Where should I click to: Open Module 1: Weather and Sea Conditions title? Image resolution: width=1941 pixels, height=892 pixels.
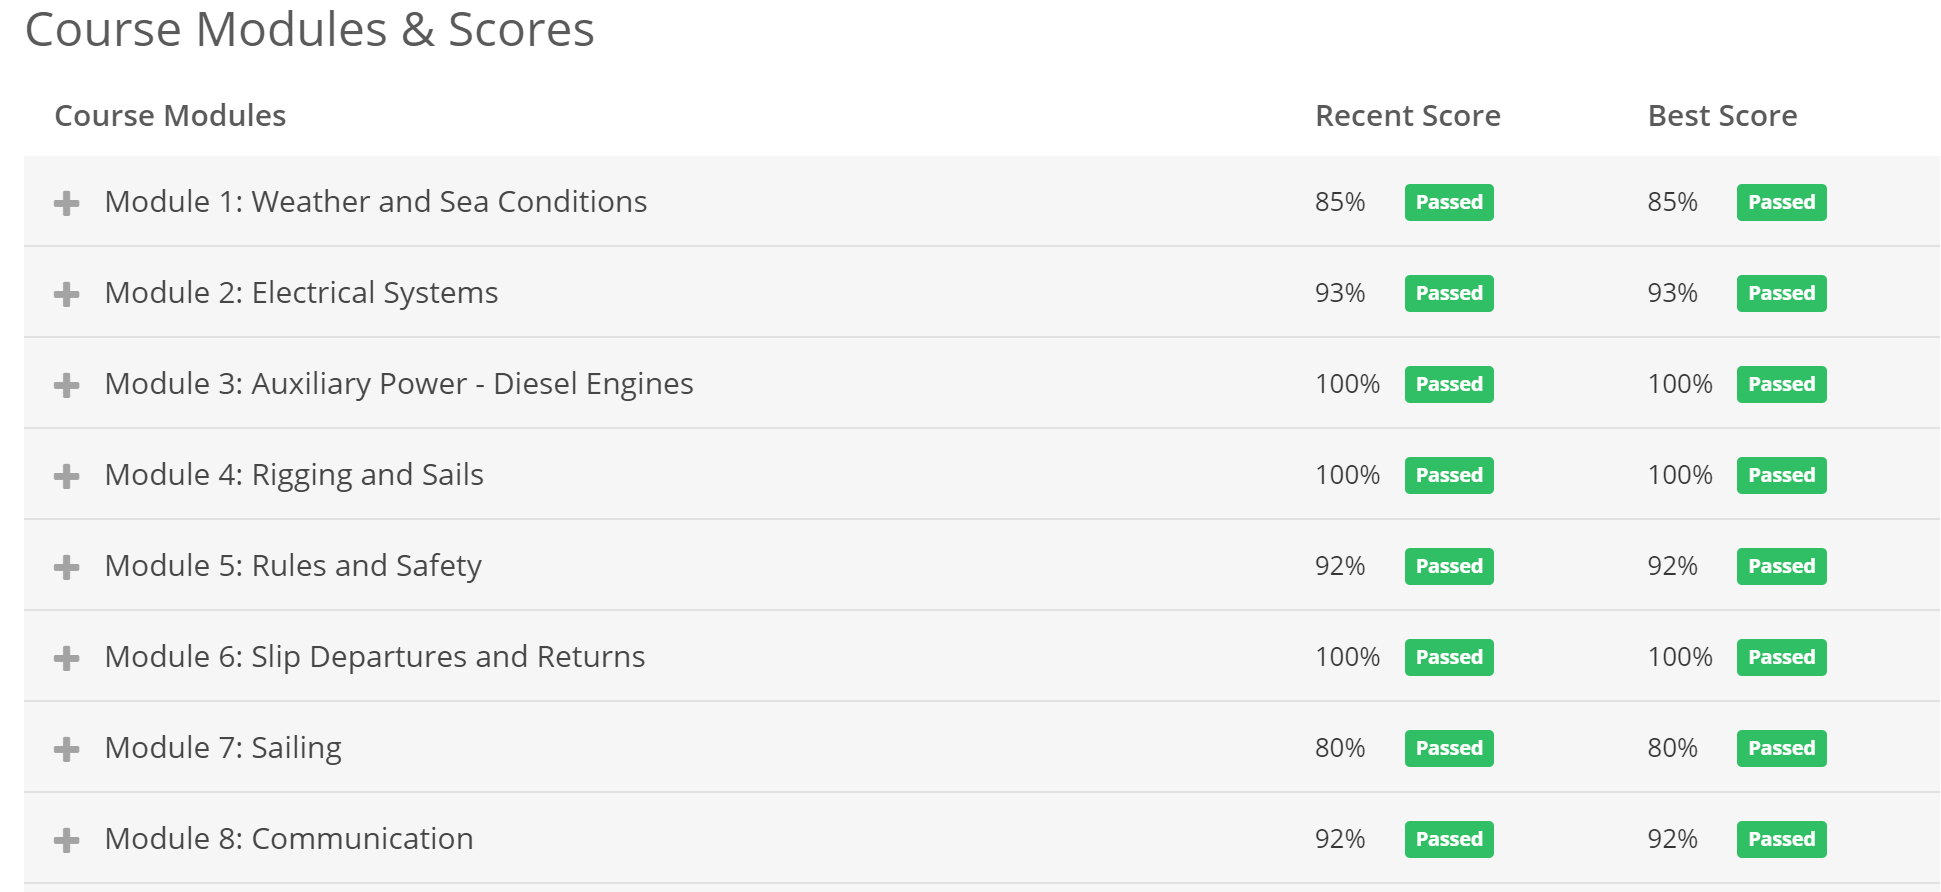tap(376, 202)
